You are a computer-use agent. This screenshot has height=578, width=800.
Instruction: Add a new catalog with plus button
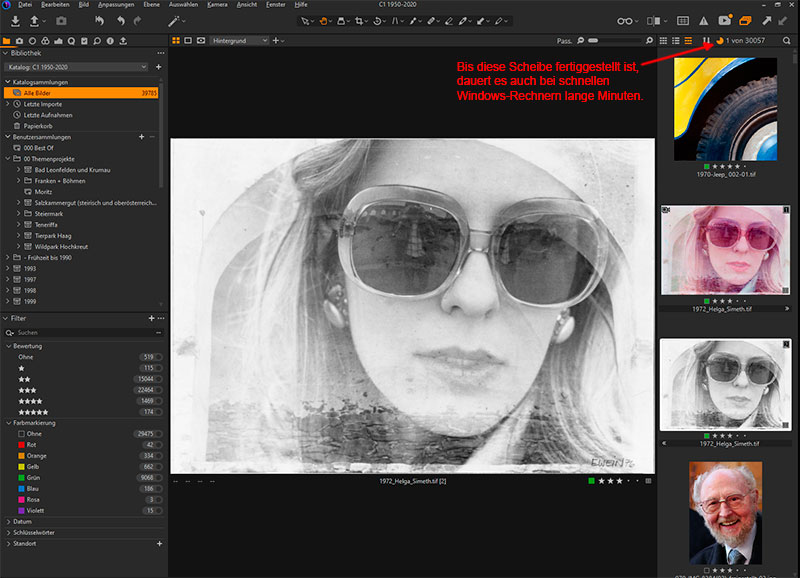[x=159, y=67]
